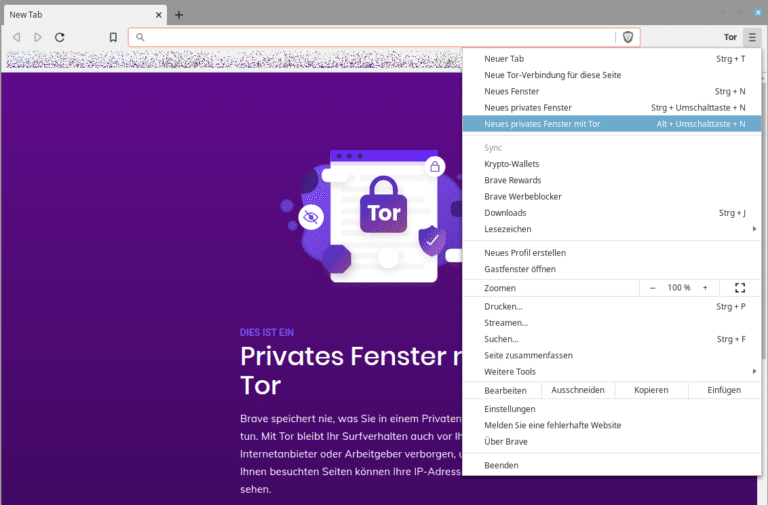Expand the Lesezeichen submenu
Image resolution: width=768 pixels, height=505 pixels.
pyautogui.click(x=612, y=229)
